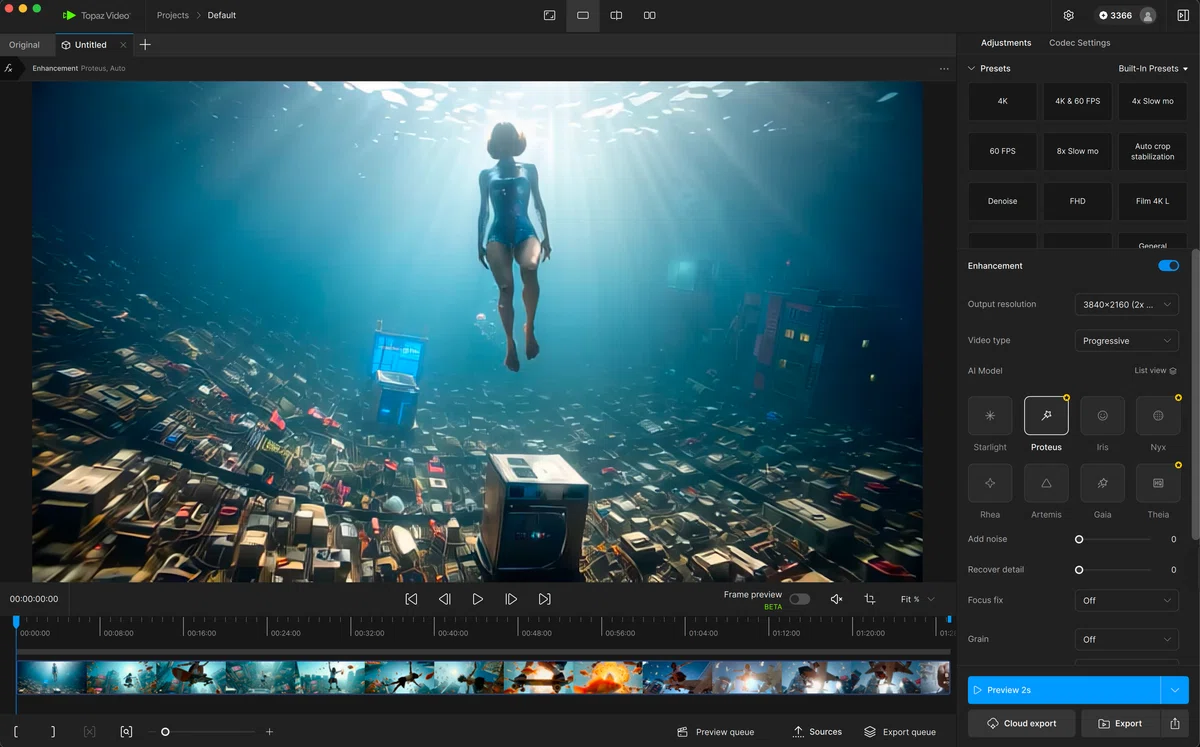Image resolution: width=1200 pixels, height=747 pixels.
Task: Open the Grain dropdown
Action: (x=1127, y=639)
